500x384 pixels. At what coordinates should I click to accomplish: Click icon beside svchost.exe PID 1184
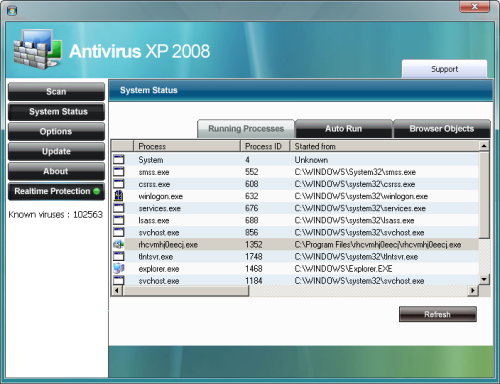(x=118, y=280)
